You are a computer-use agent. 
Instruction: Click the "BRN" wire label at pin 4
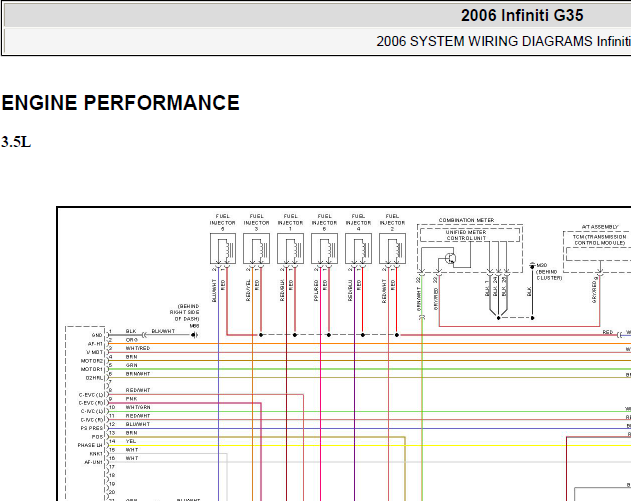131,357
